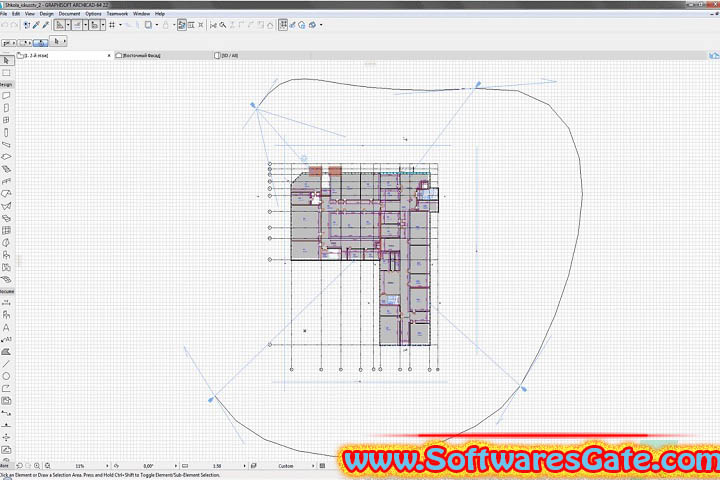Open the Teamwork menu
This screenshot has height=480, width=720.
[x=117, y=14]
